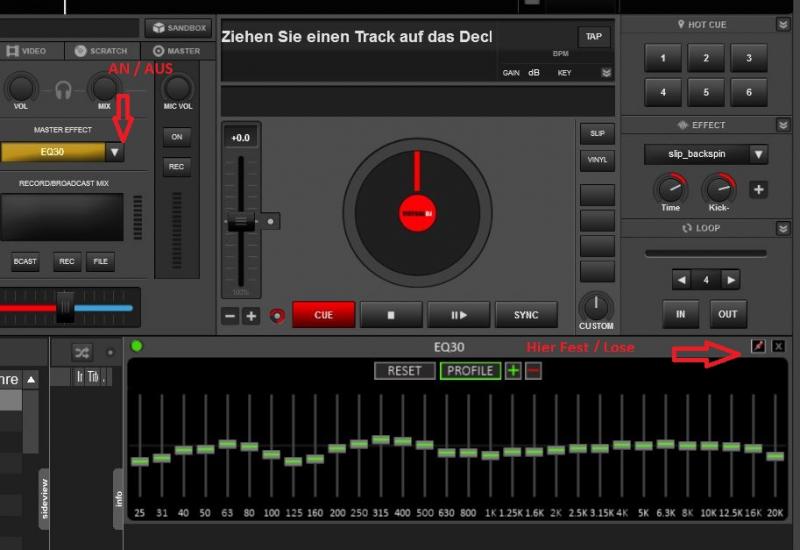This screenshot has width=800, height=550.
Task: Click the 1K EQ band slider
Action: click(x=490, y=454)
